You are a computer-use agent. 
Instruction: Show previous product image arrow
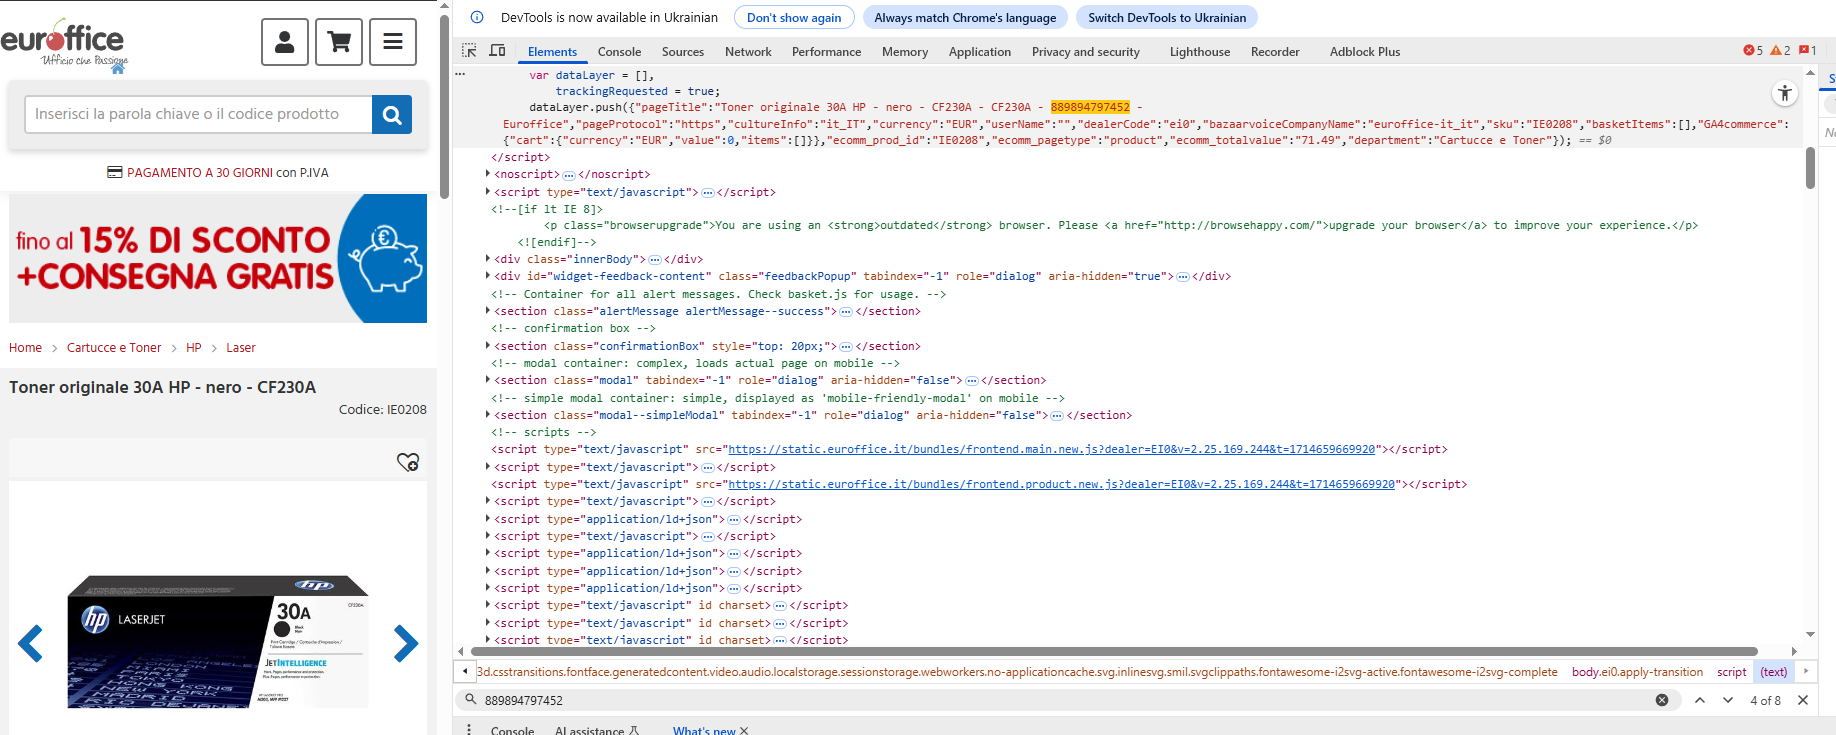(x=31, y=643)
